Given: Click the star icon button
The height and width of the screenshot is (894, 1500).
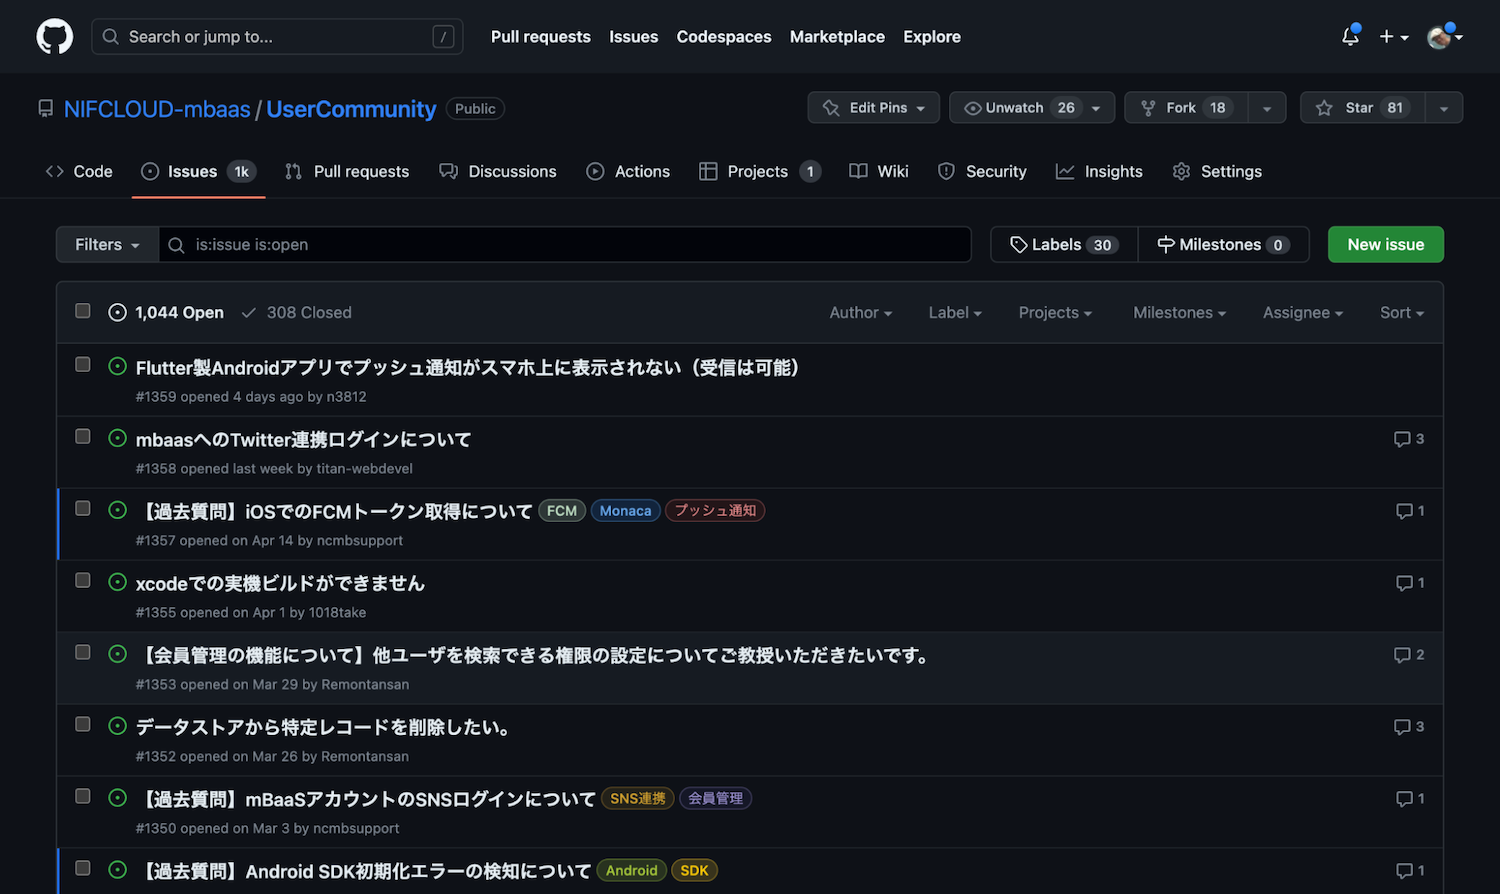Looking at the screenshot, I should click(1325, 108).
